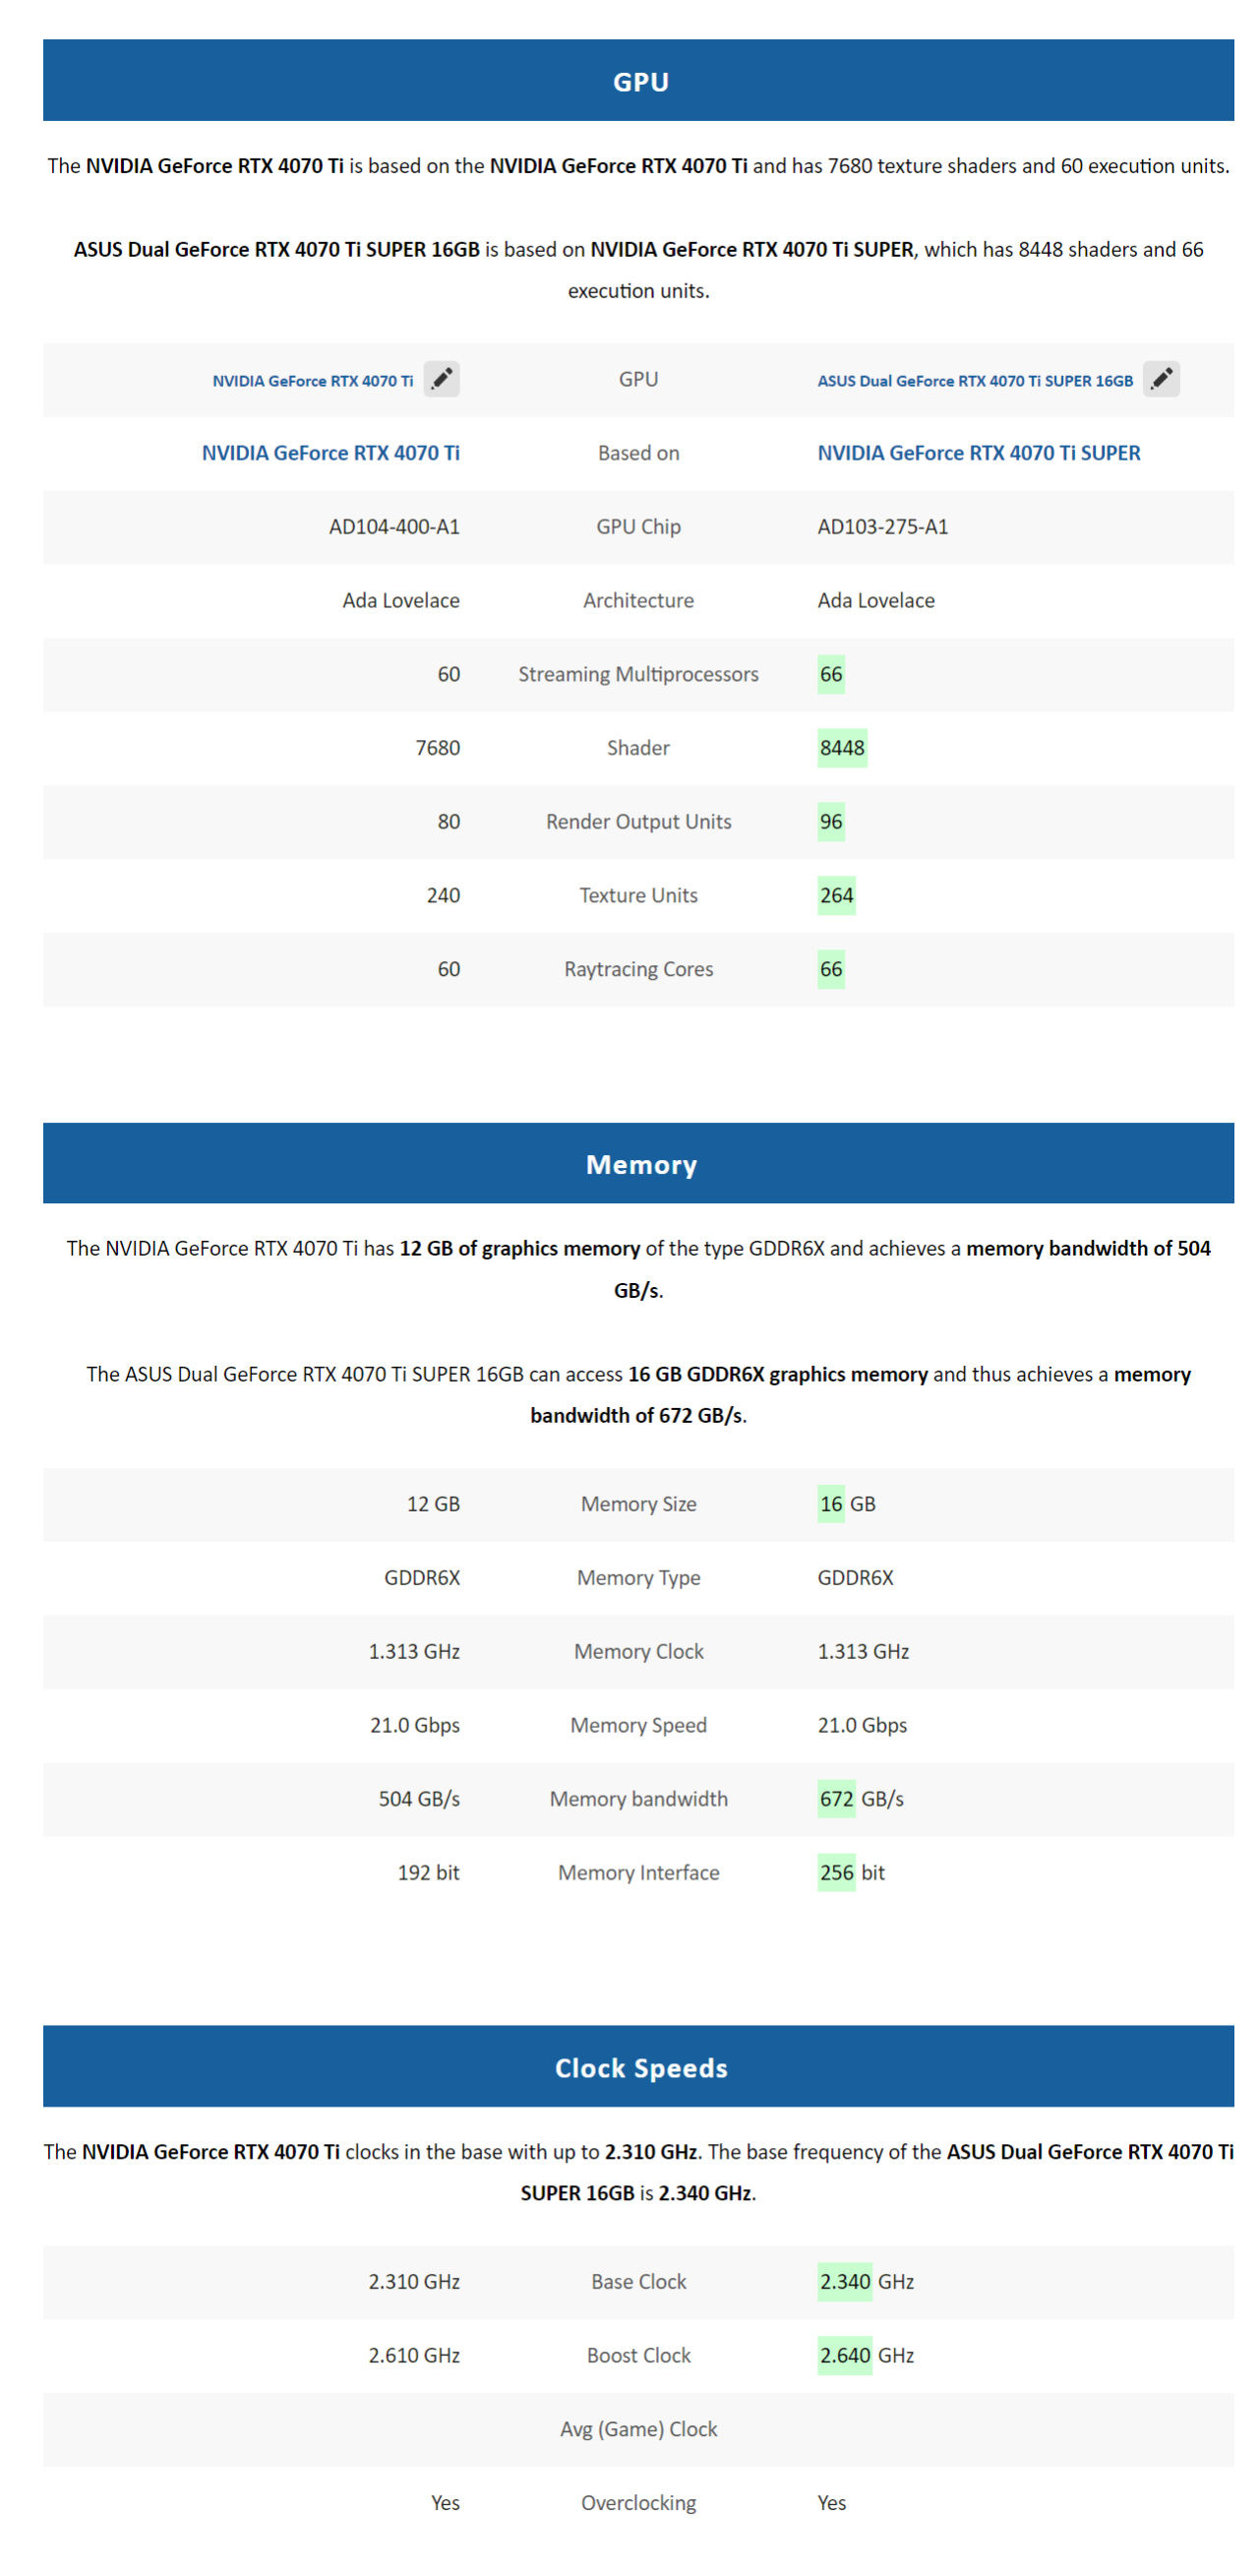1259x2576 pixels.
Task: Follow the 'Based on' NVIDIA GeForce RTX 4070 Ti link
Action: 330,453
